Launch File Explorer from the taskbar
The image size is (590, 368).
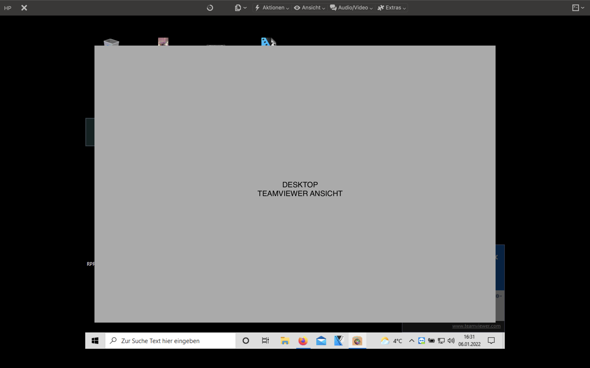285,341
